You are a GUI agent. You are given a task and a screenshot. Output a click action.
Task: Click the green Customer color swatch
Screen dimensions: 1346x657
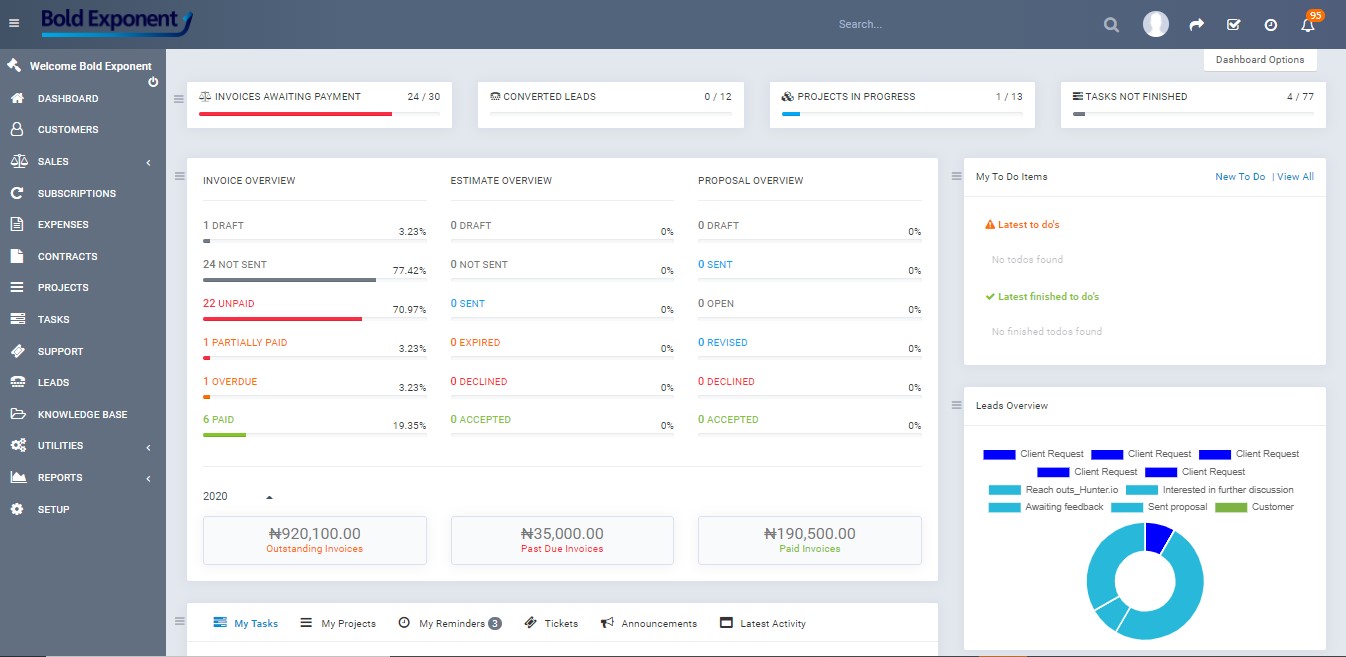[1231, 507]
